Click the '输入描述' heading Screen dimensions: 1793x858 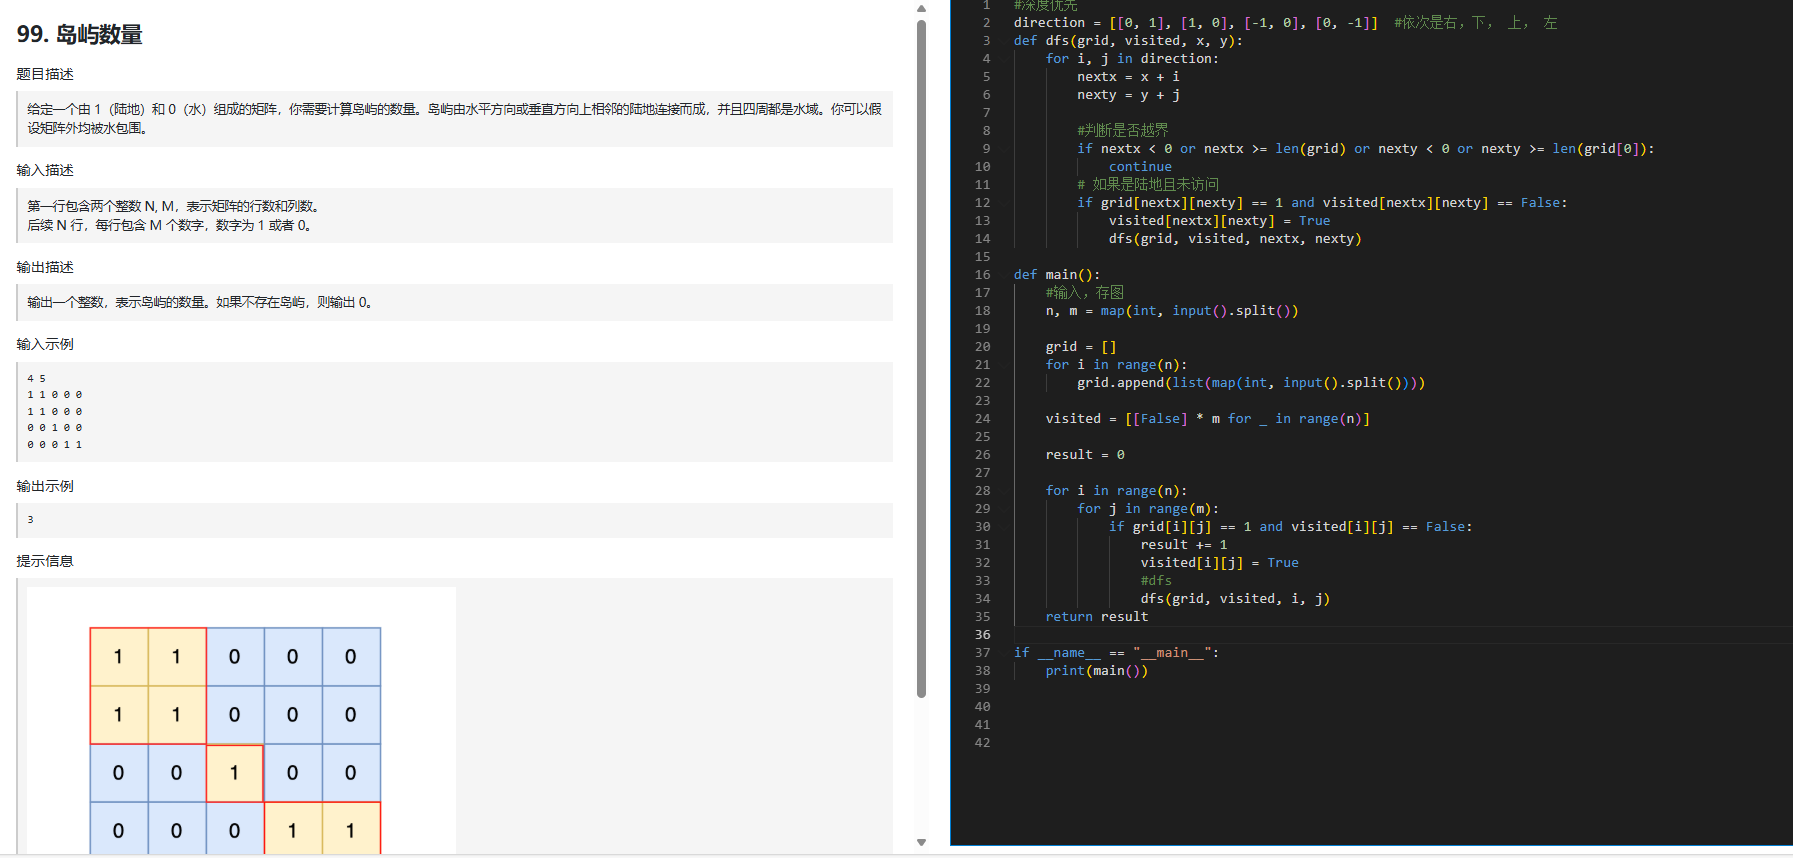click(45, 170)
